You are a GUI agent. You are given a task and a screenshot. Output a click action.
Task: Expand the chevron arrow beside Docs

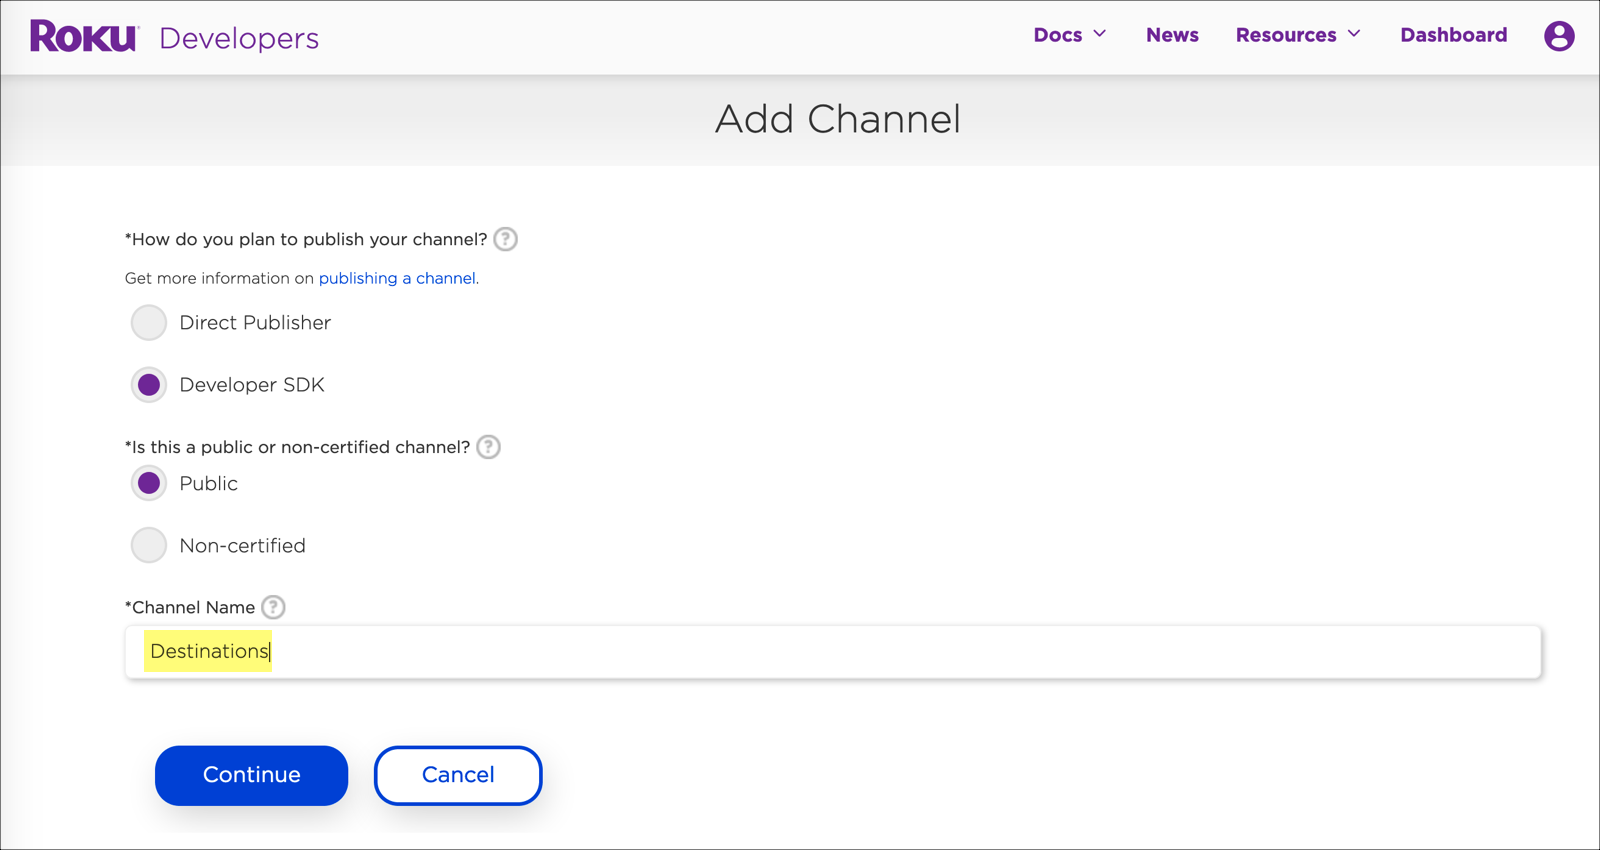pos(1100,34)
